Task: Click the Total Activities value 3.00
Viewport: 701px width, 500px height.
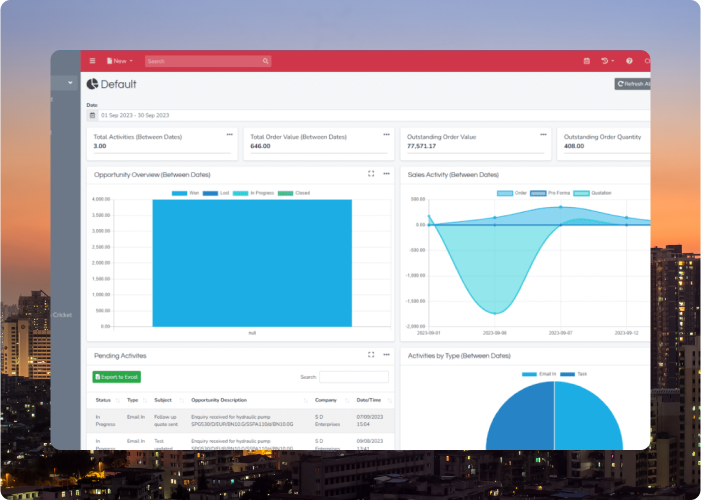Action: (100, 146)
